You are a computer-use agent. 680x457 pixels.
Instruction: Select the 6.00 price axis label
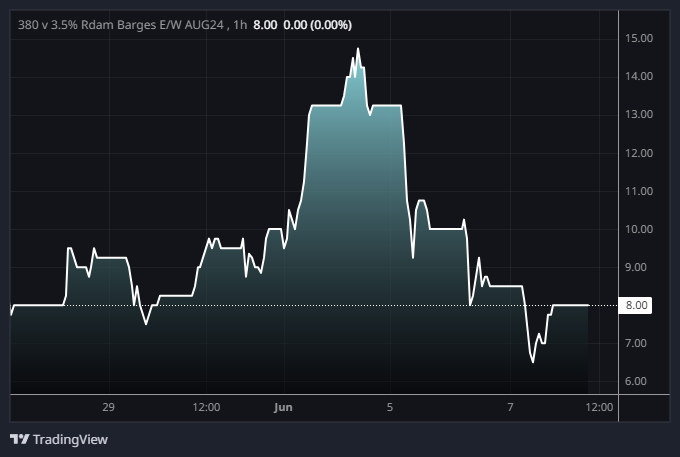[x=638, y=381]
